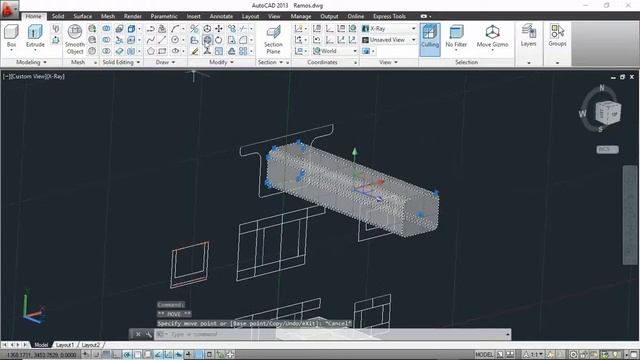
Task: Click the WCS label below ViewCube
Action: coord(607,149)
